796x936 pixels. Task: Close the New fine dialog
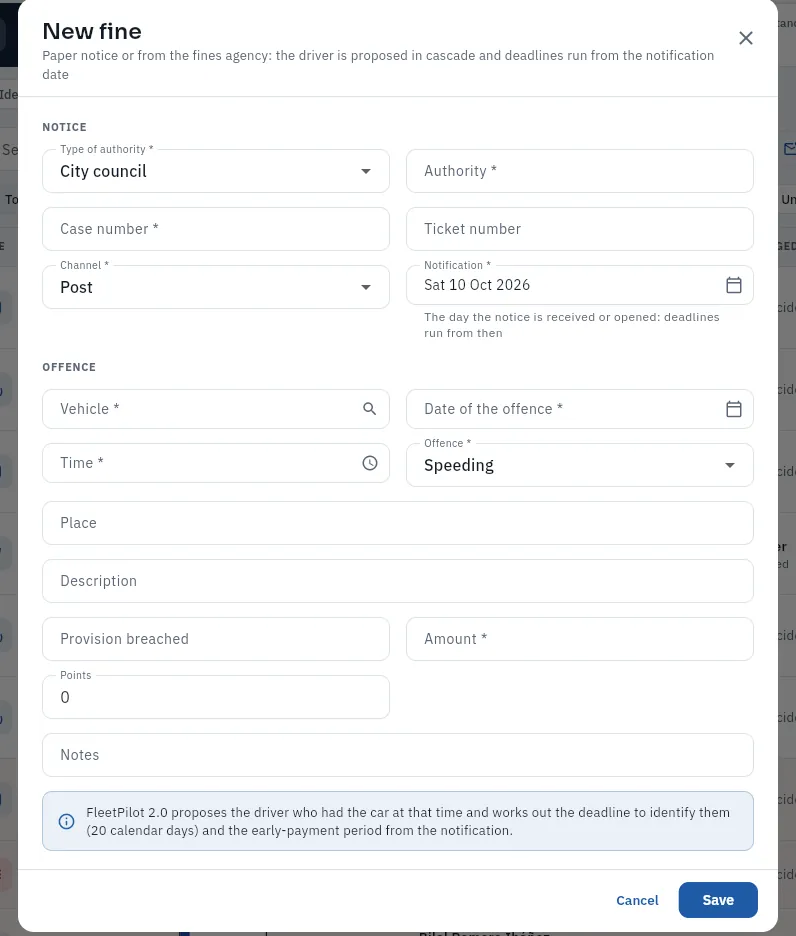(x=745, y=38)
